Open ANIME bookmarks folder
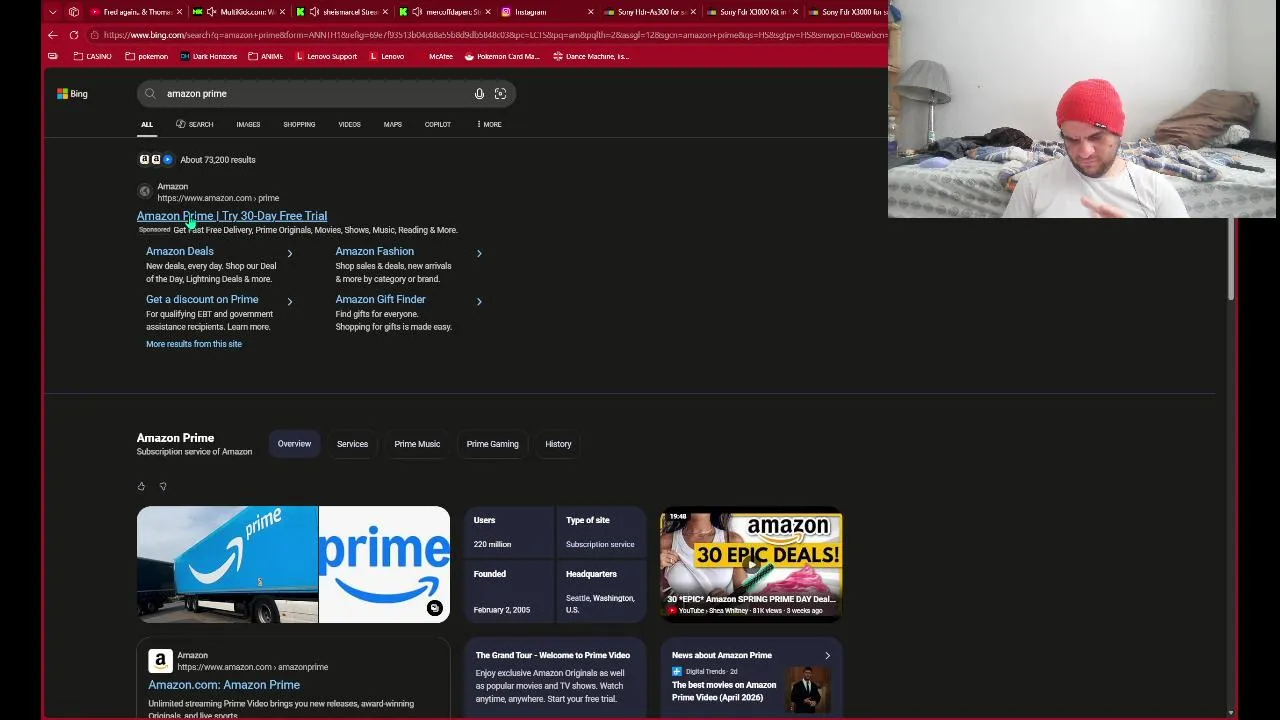This screenshot has width=1280, height=720. pos(266,56)
